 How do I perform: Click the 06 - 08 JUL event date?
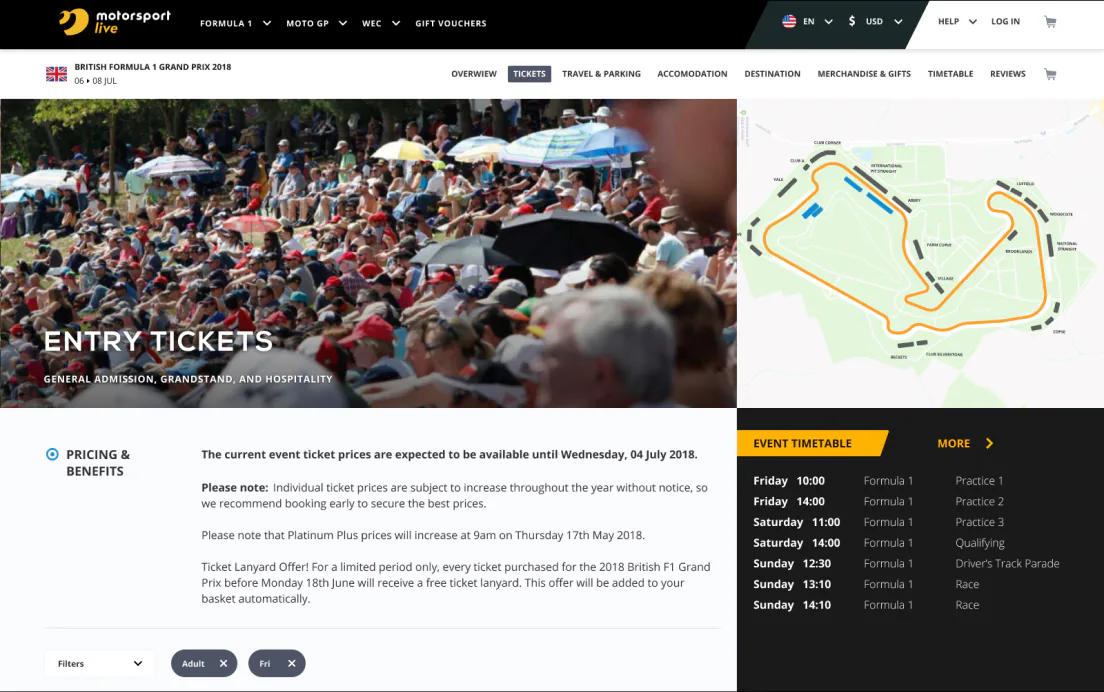click(96, 81)
